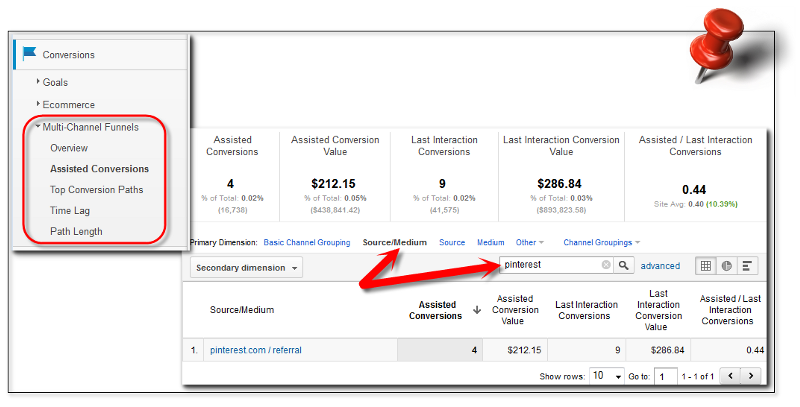Viewport: 800px width, 407px height.
Task: Go to next page arrow
Action: pyautogui.click(x=751, y=376)
